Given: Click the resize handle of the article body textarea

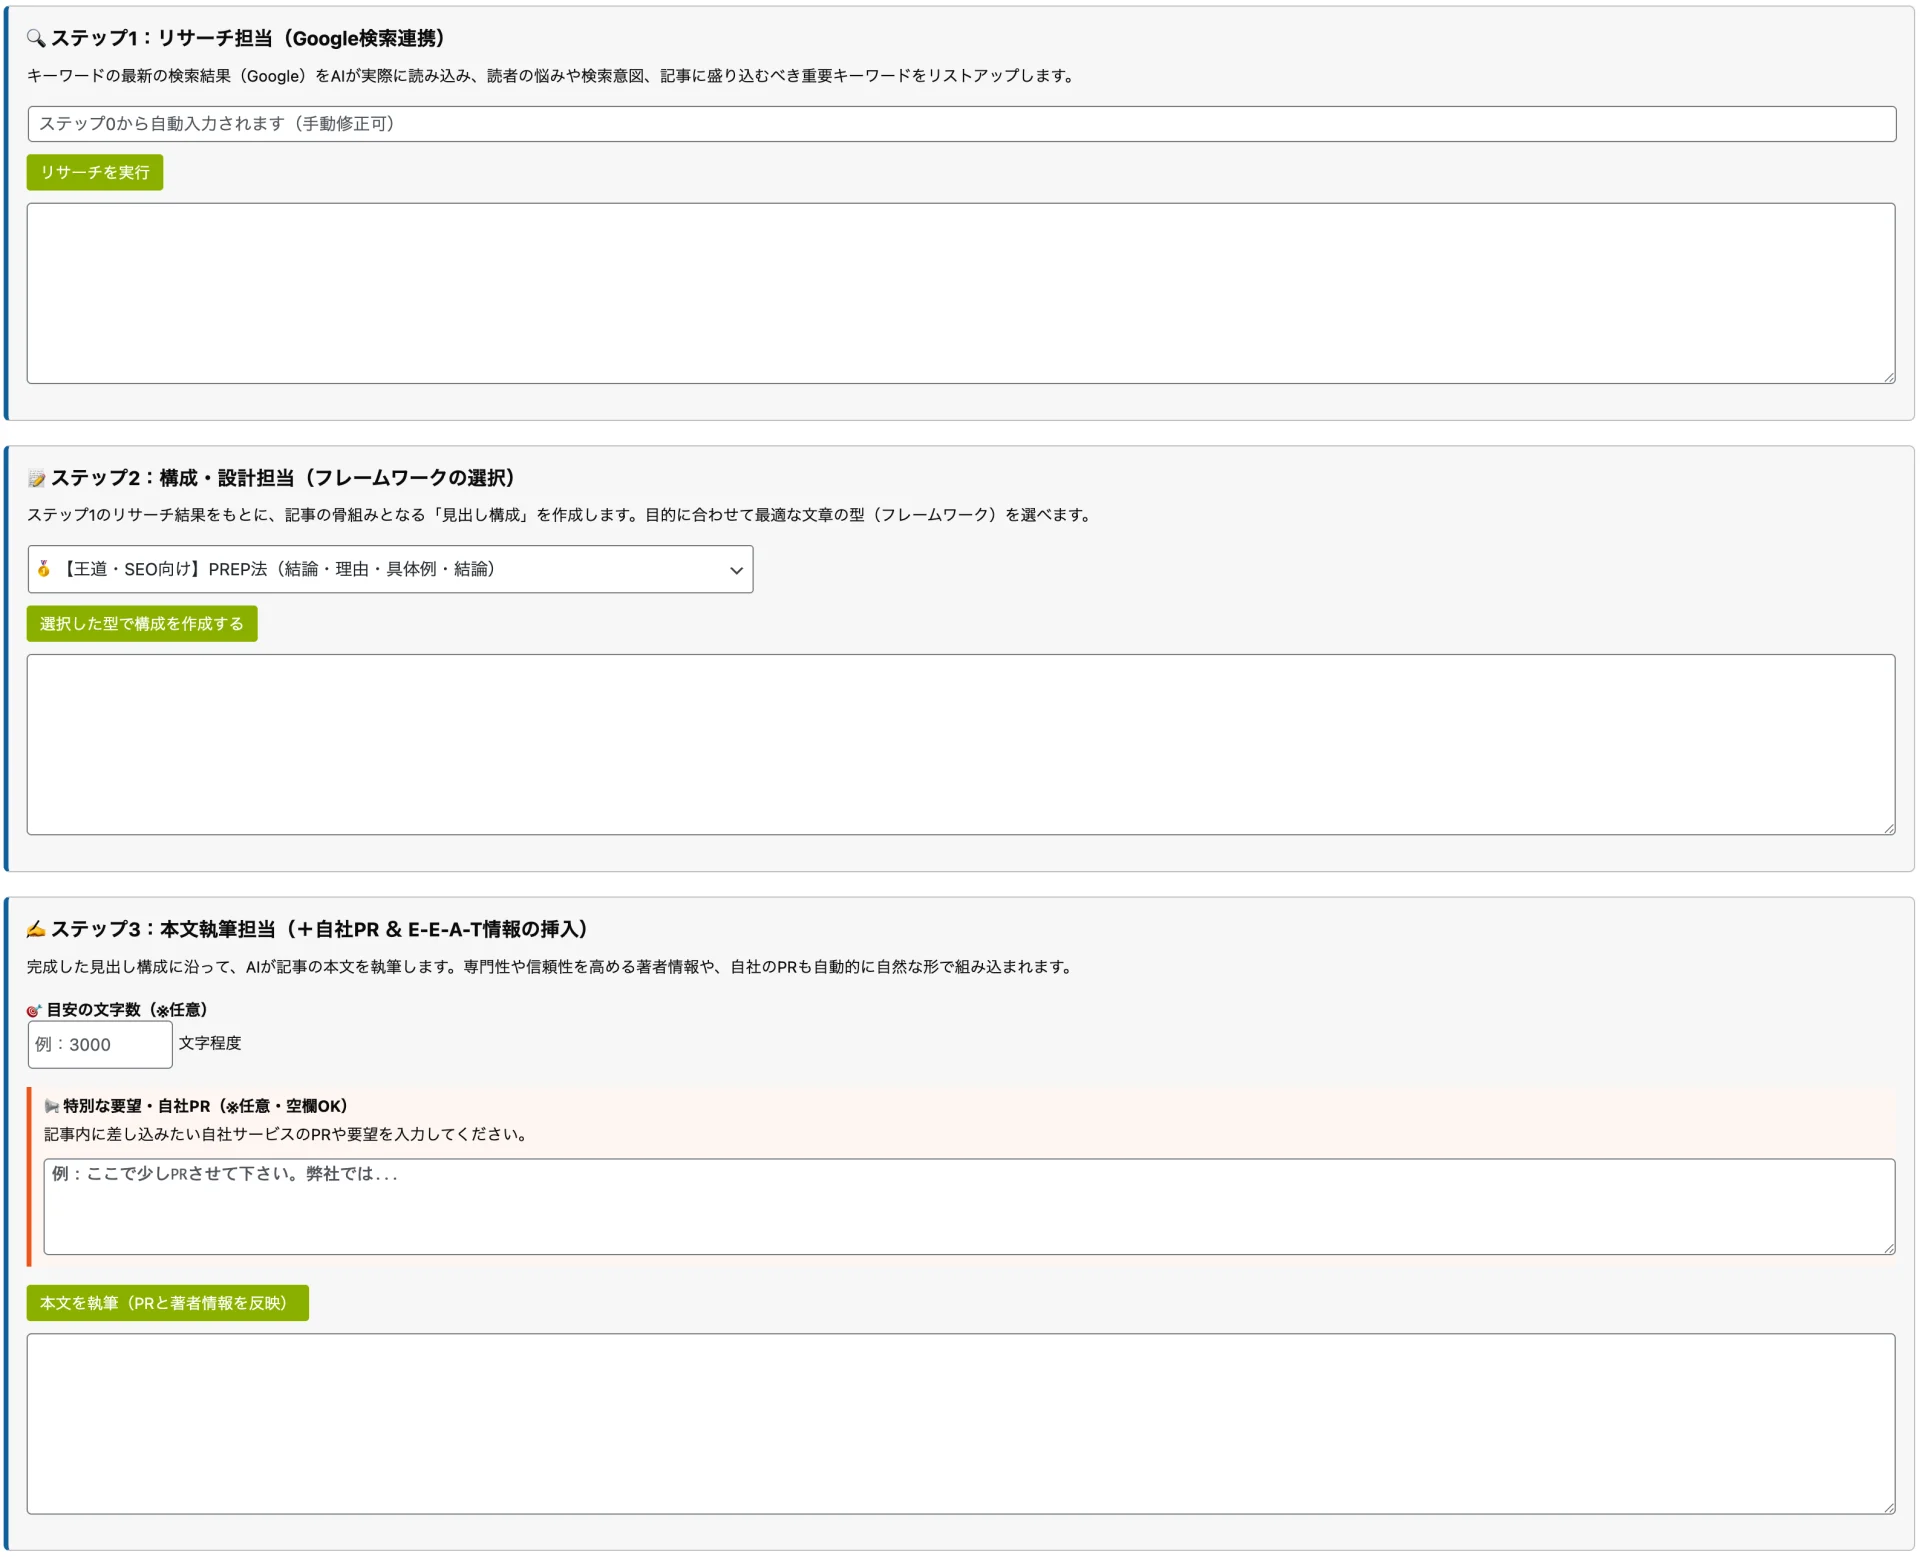Looking at the screenshot, I should tap(1889, 1508).
